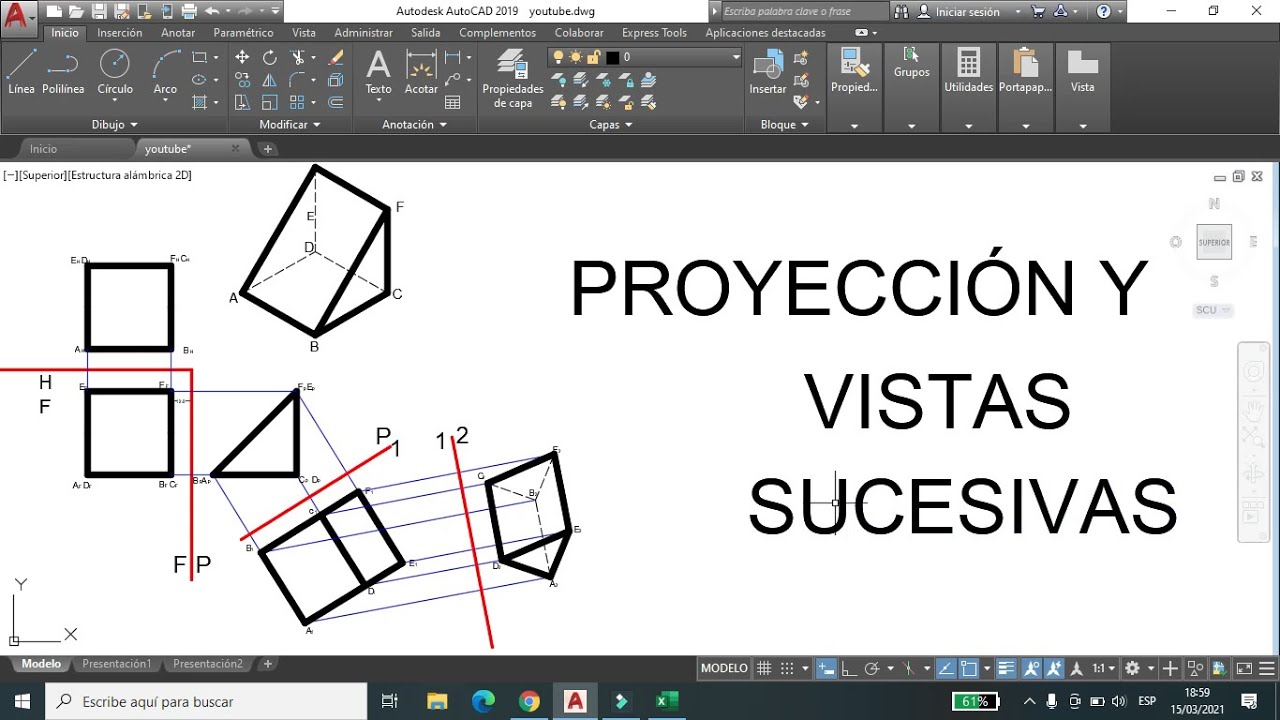This screenshot has height=720, width=1280.
Task: Toggle ortho mode in status bar
Action: (848, 668)
